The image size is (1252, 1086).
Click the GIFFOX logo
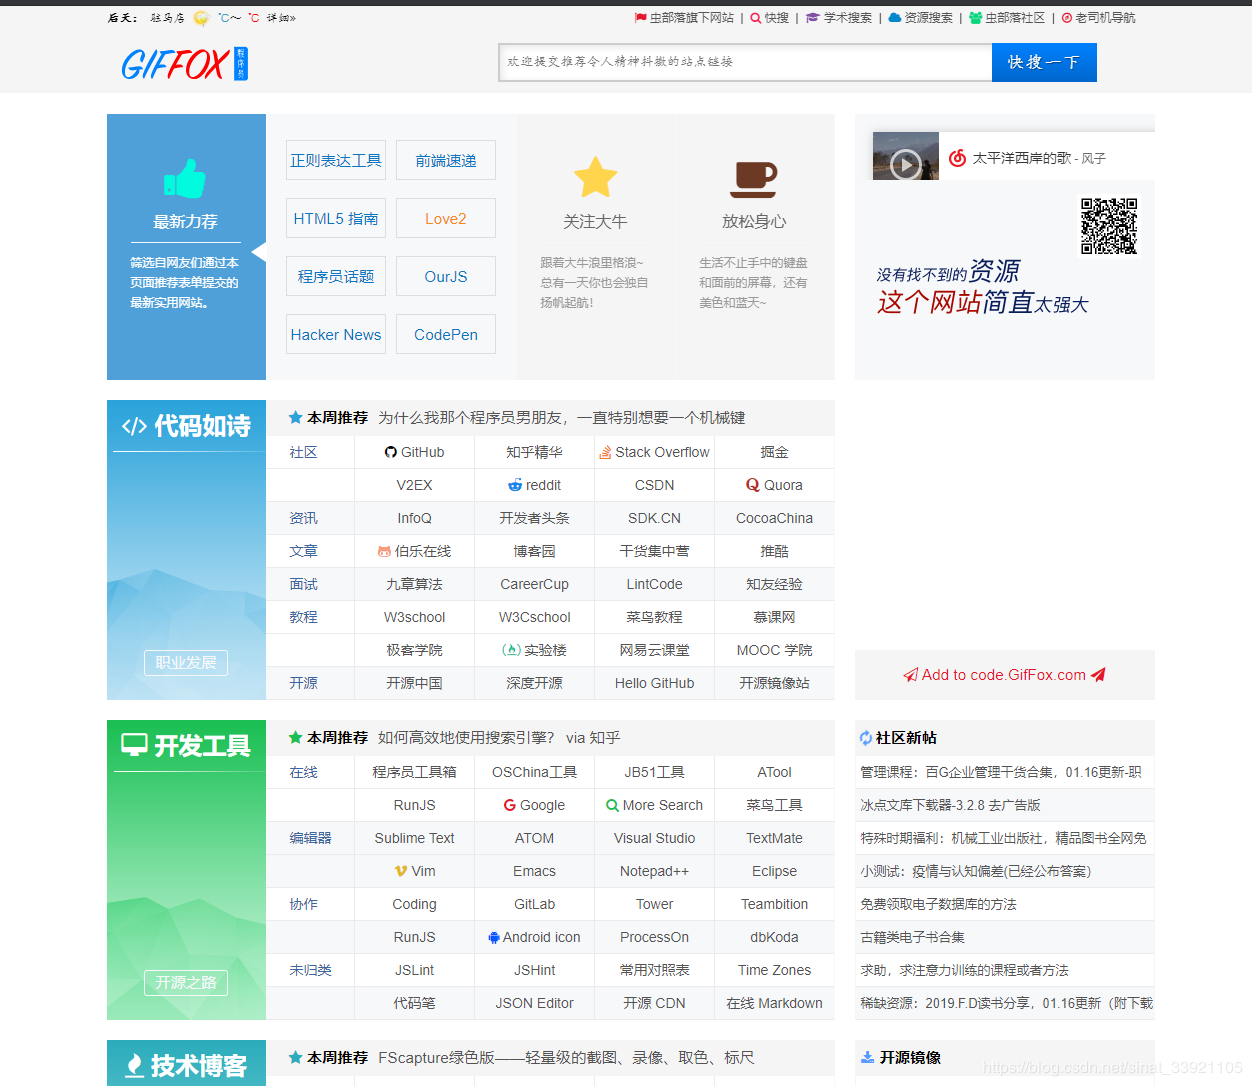tap(184, 64)
